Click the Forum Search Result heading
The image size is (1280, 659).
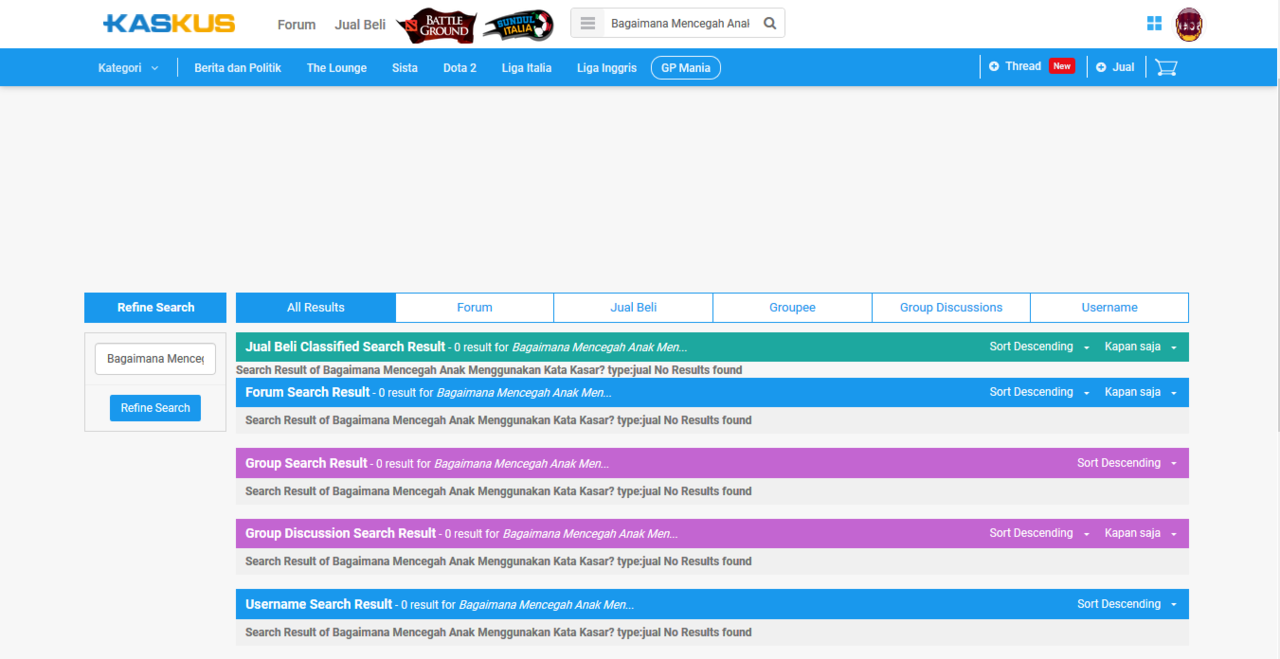(308, 392)
